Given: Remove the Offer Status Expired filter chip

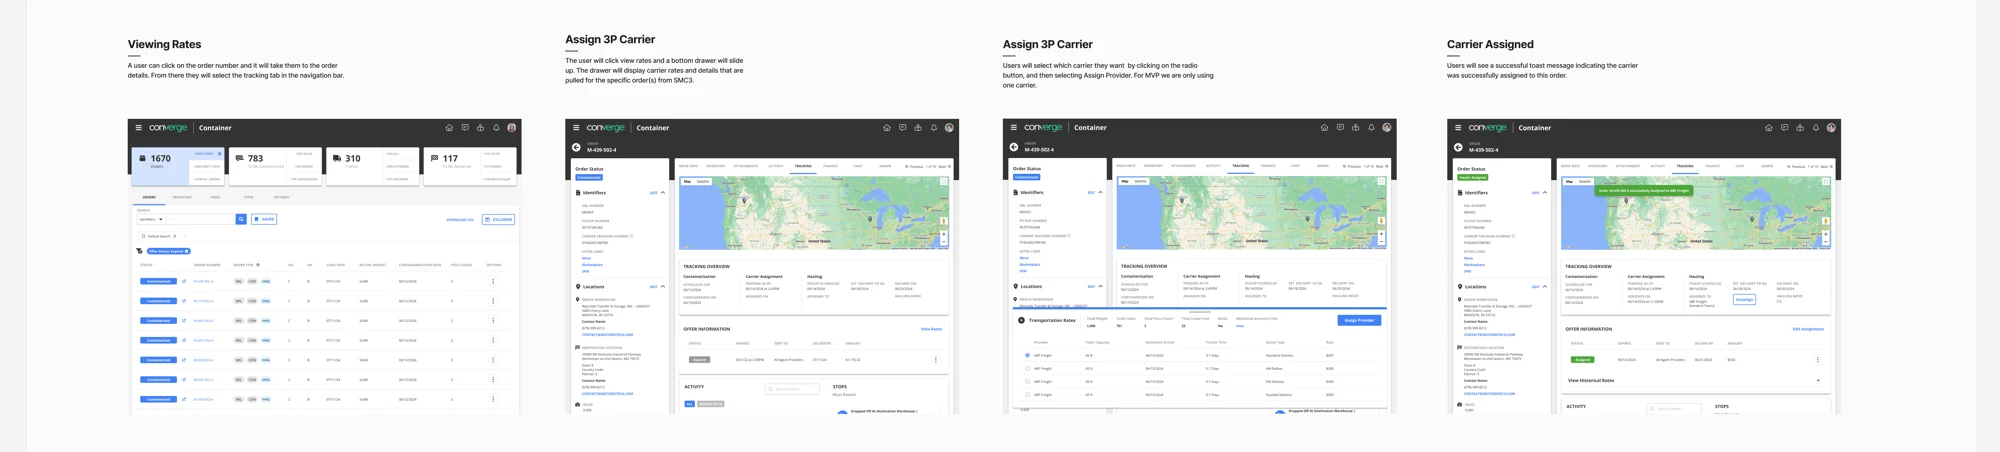Looking at the screenshot, I should click(x=187, y=251).
